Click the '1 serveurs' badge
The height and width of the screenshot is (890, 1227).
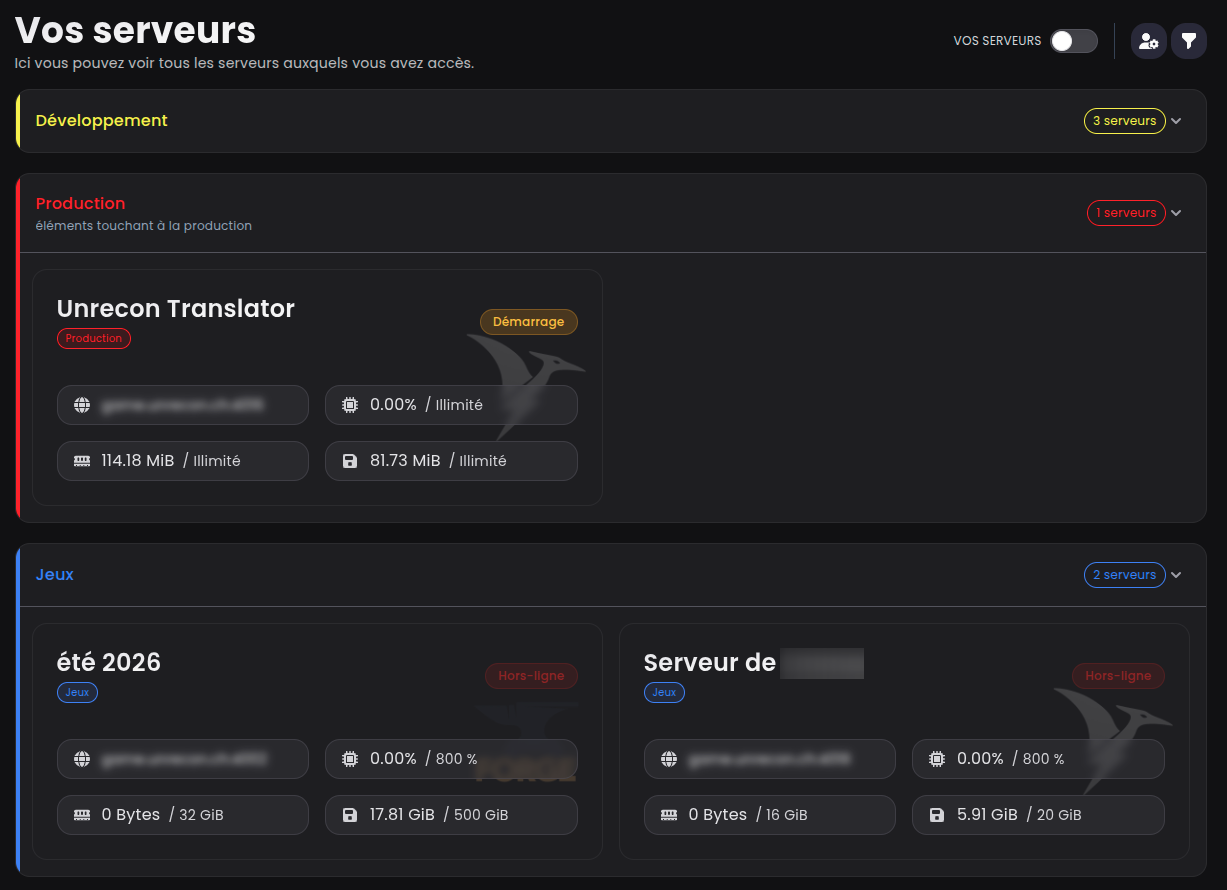[x=1126, y=213]
